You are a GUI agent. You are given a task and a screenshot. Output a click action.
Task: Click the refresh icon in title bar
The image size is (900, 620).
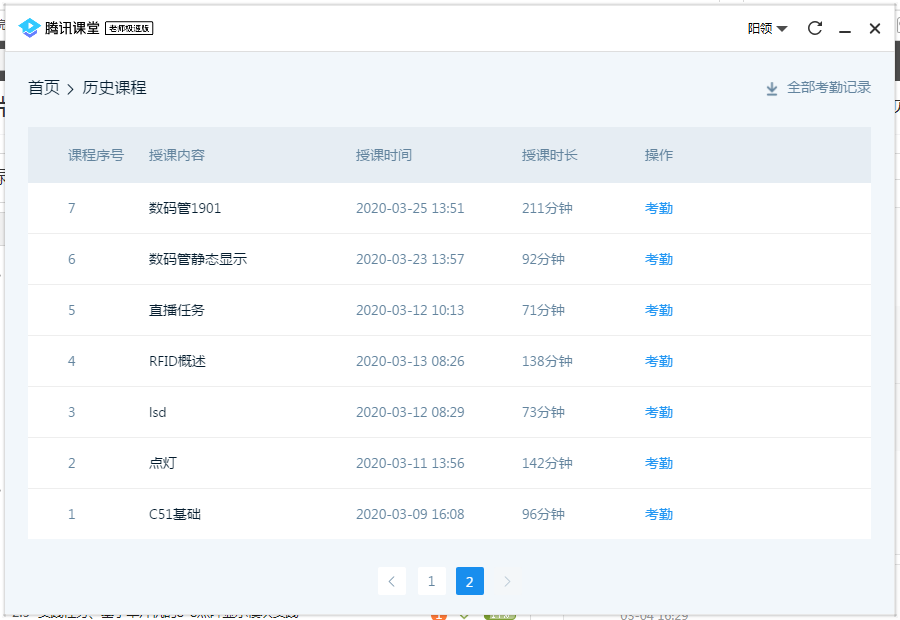click(814, 28)
